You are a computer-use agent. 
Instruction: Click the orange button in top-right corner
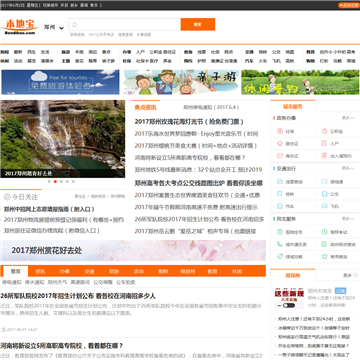pos(349,5)
